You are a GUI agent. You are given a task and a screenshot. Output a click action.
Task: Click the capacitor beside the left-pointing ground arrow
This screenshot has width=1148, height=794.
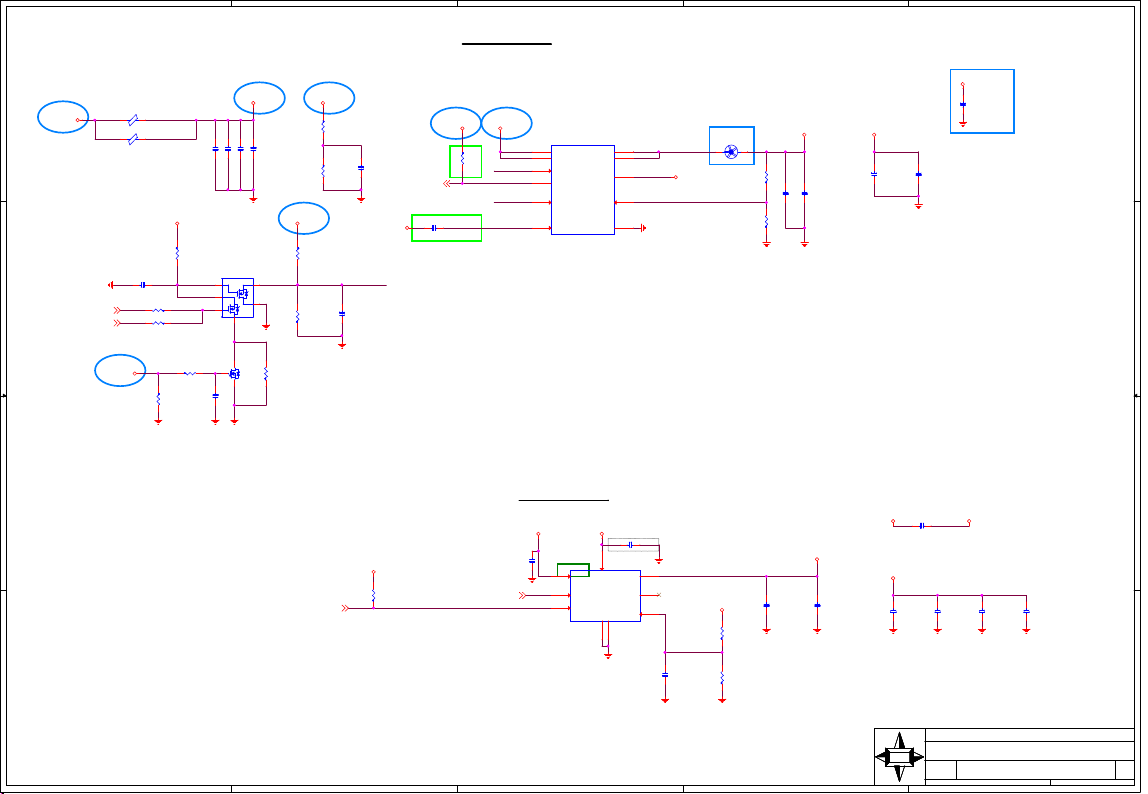point(143,285)
